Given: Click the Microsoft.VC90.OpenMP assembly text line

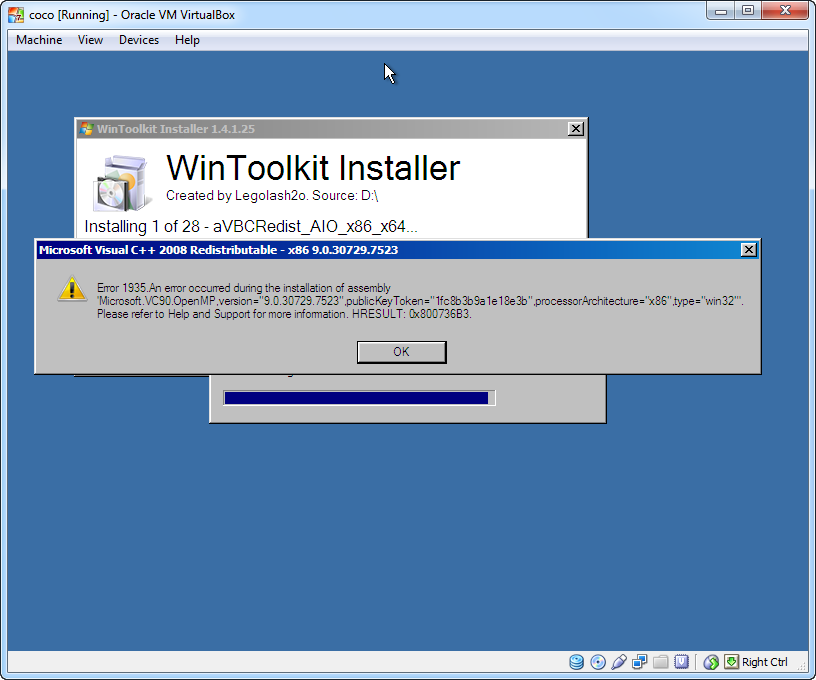Looking at the screenshot, I should [x=420, y=301].
